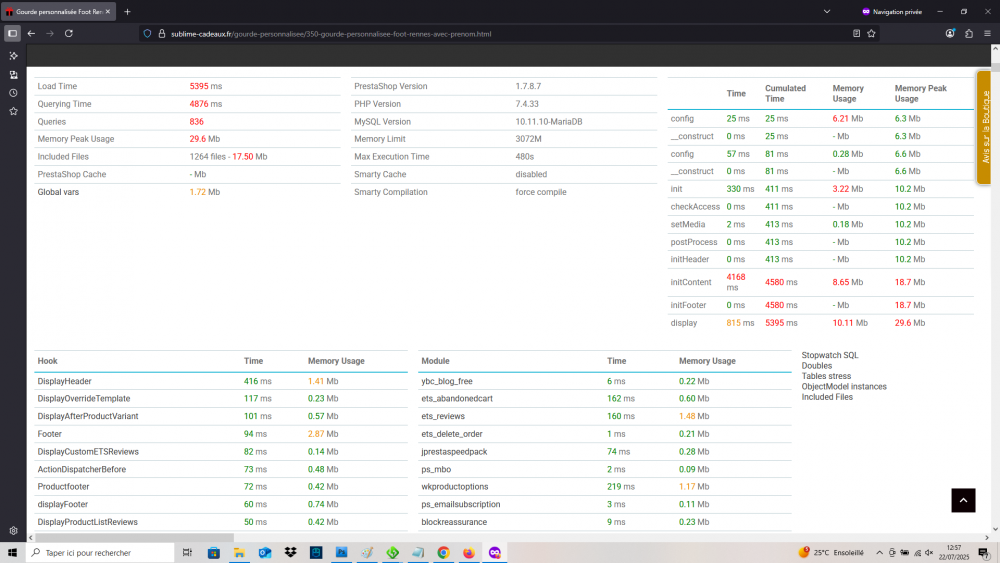Open the Firefox sidebar history icon
The image size is (1000, 563).
tap(13, 93)
